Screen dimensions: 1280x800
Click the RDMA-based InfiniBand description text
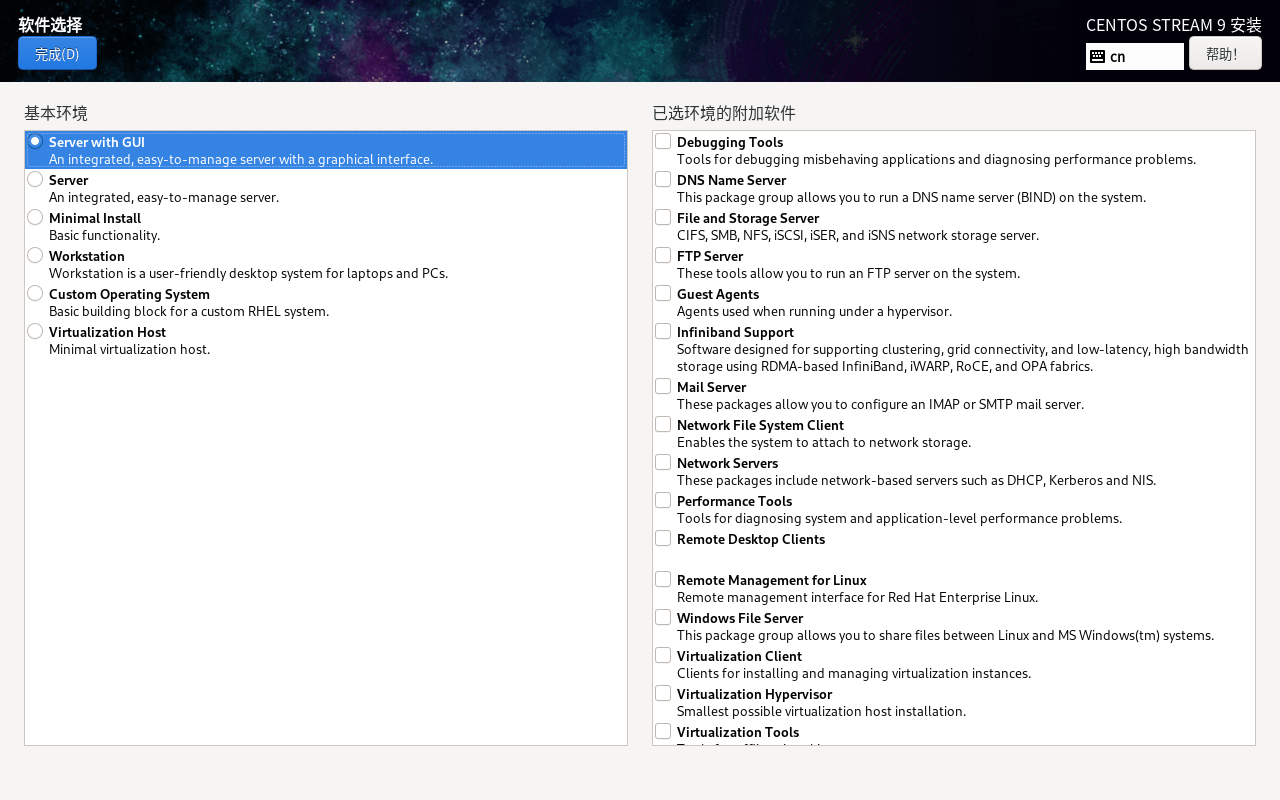[x=963, y=358]
